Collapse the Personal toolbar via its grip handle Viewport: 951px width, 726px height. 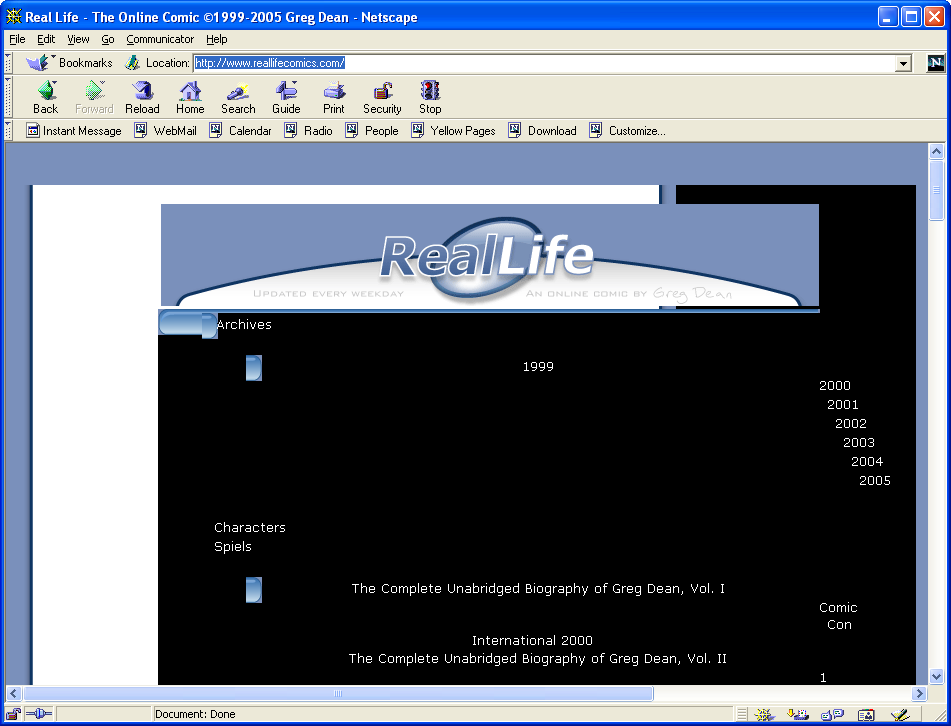click(8, 130)
